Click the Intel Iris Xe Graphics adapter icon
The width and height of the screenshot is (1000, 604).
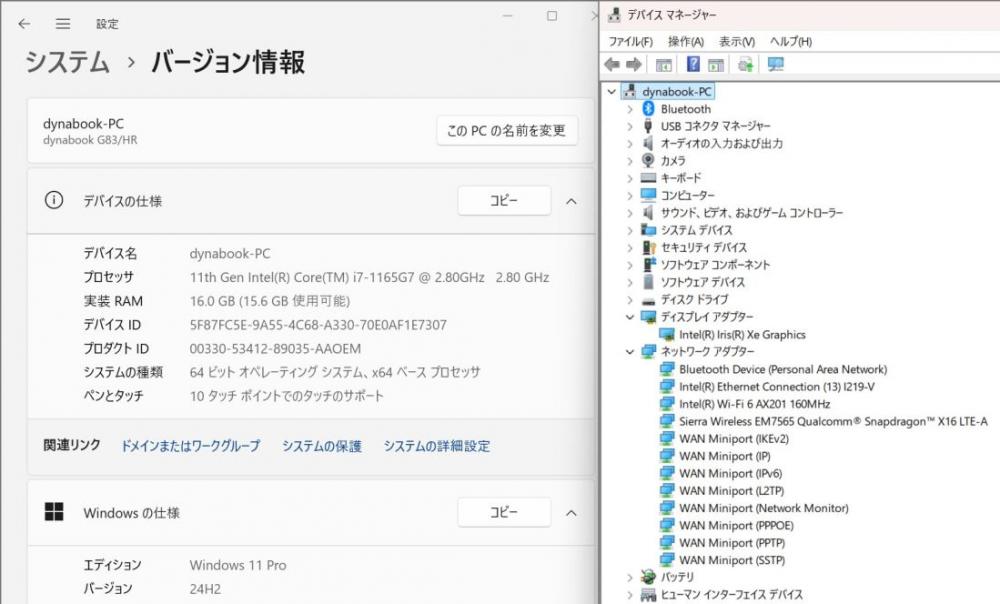click(667, 335)
